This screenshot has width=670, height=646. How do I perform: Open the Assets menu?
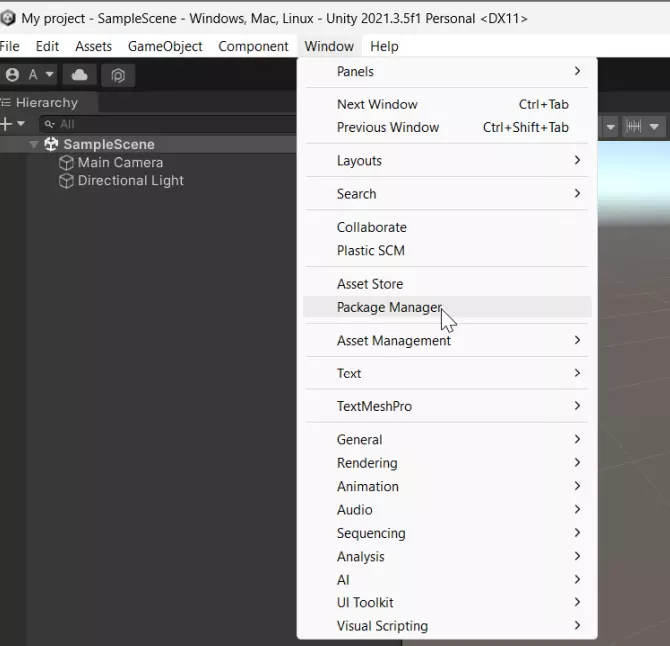click(x=94, y=46)
